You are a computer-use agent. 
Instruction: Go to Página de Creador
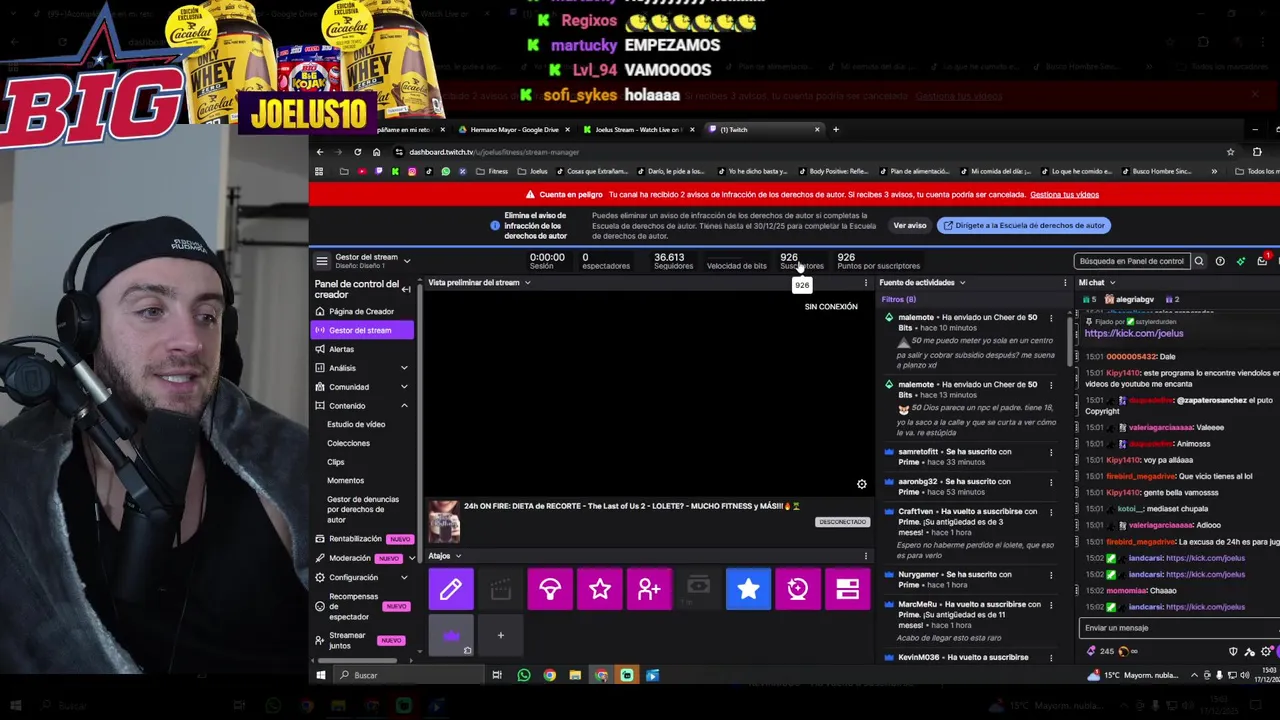click(x=361, y=312)
